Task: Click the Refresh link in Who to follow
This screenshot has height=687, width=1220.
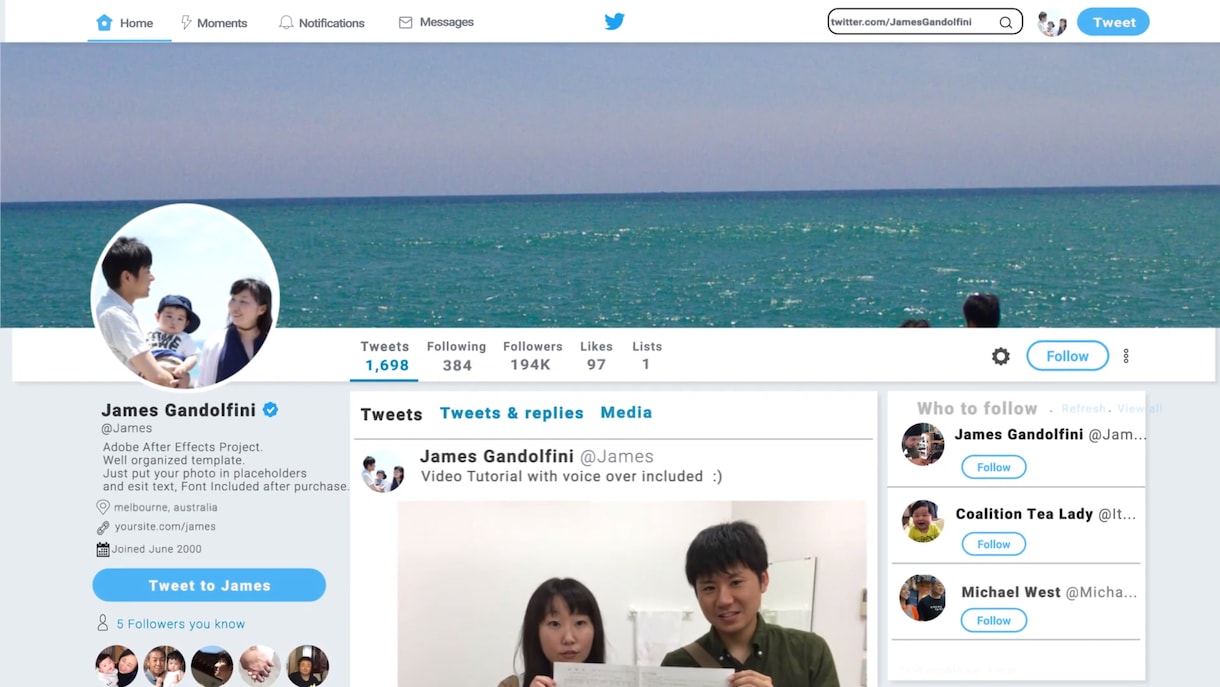Action: 1083,408
